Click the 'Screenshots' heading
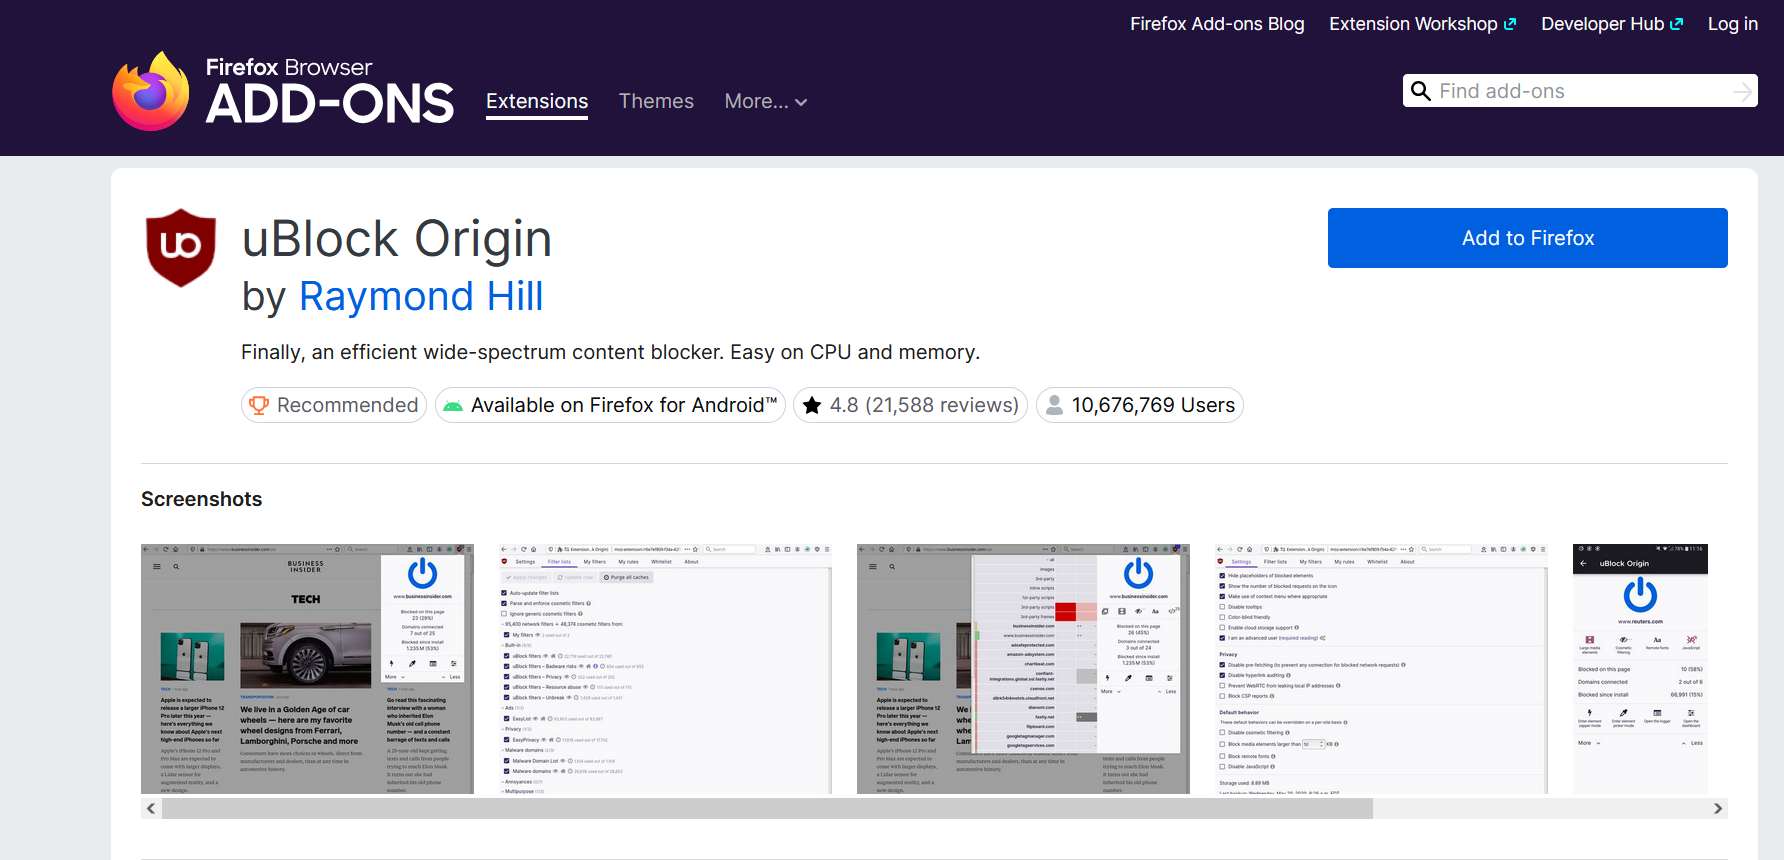Screen dimensions: 1784x860 click(x=201, y=499)
